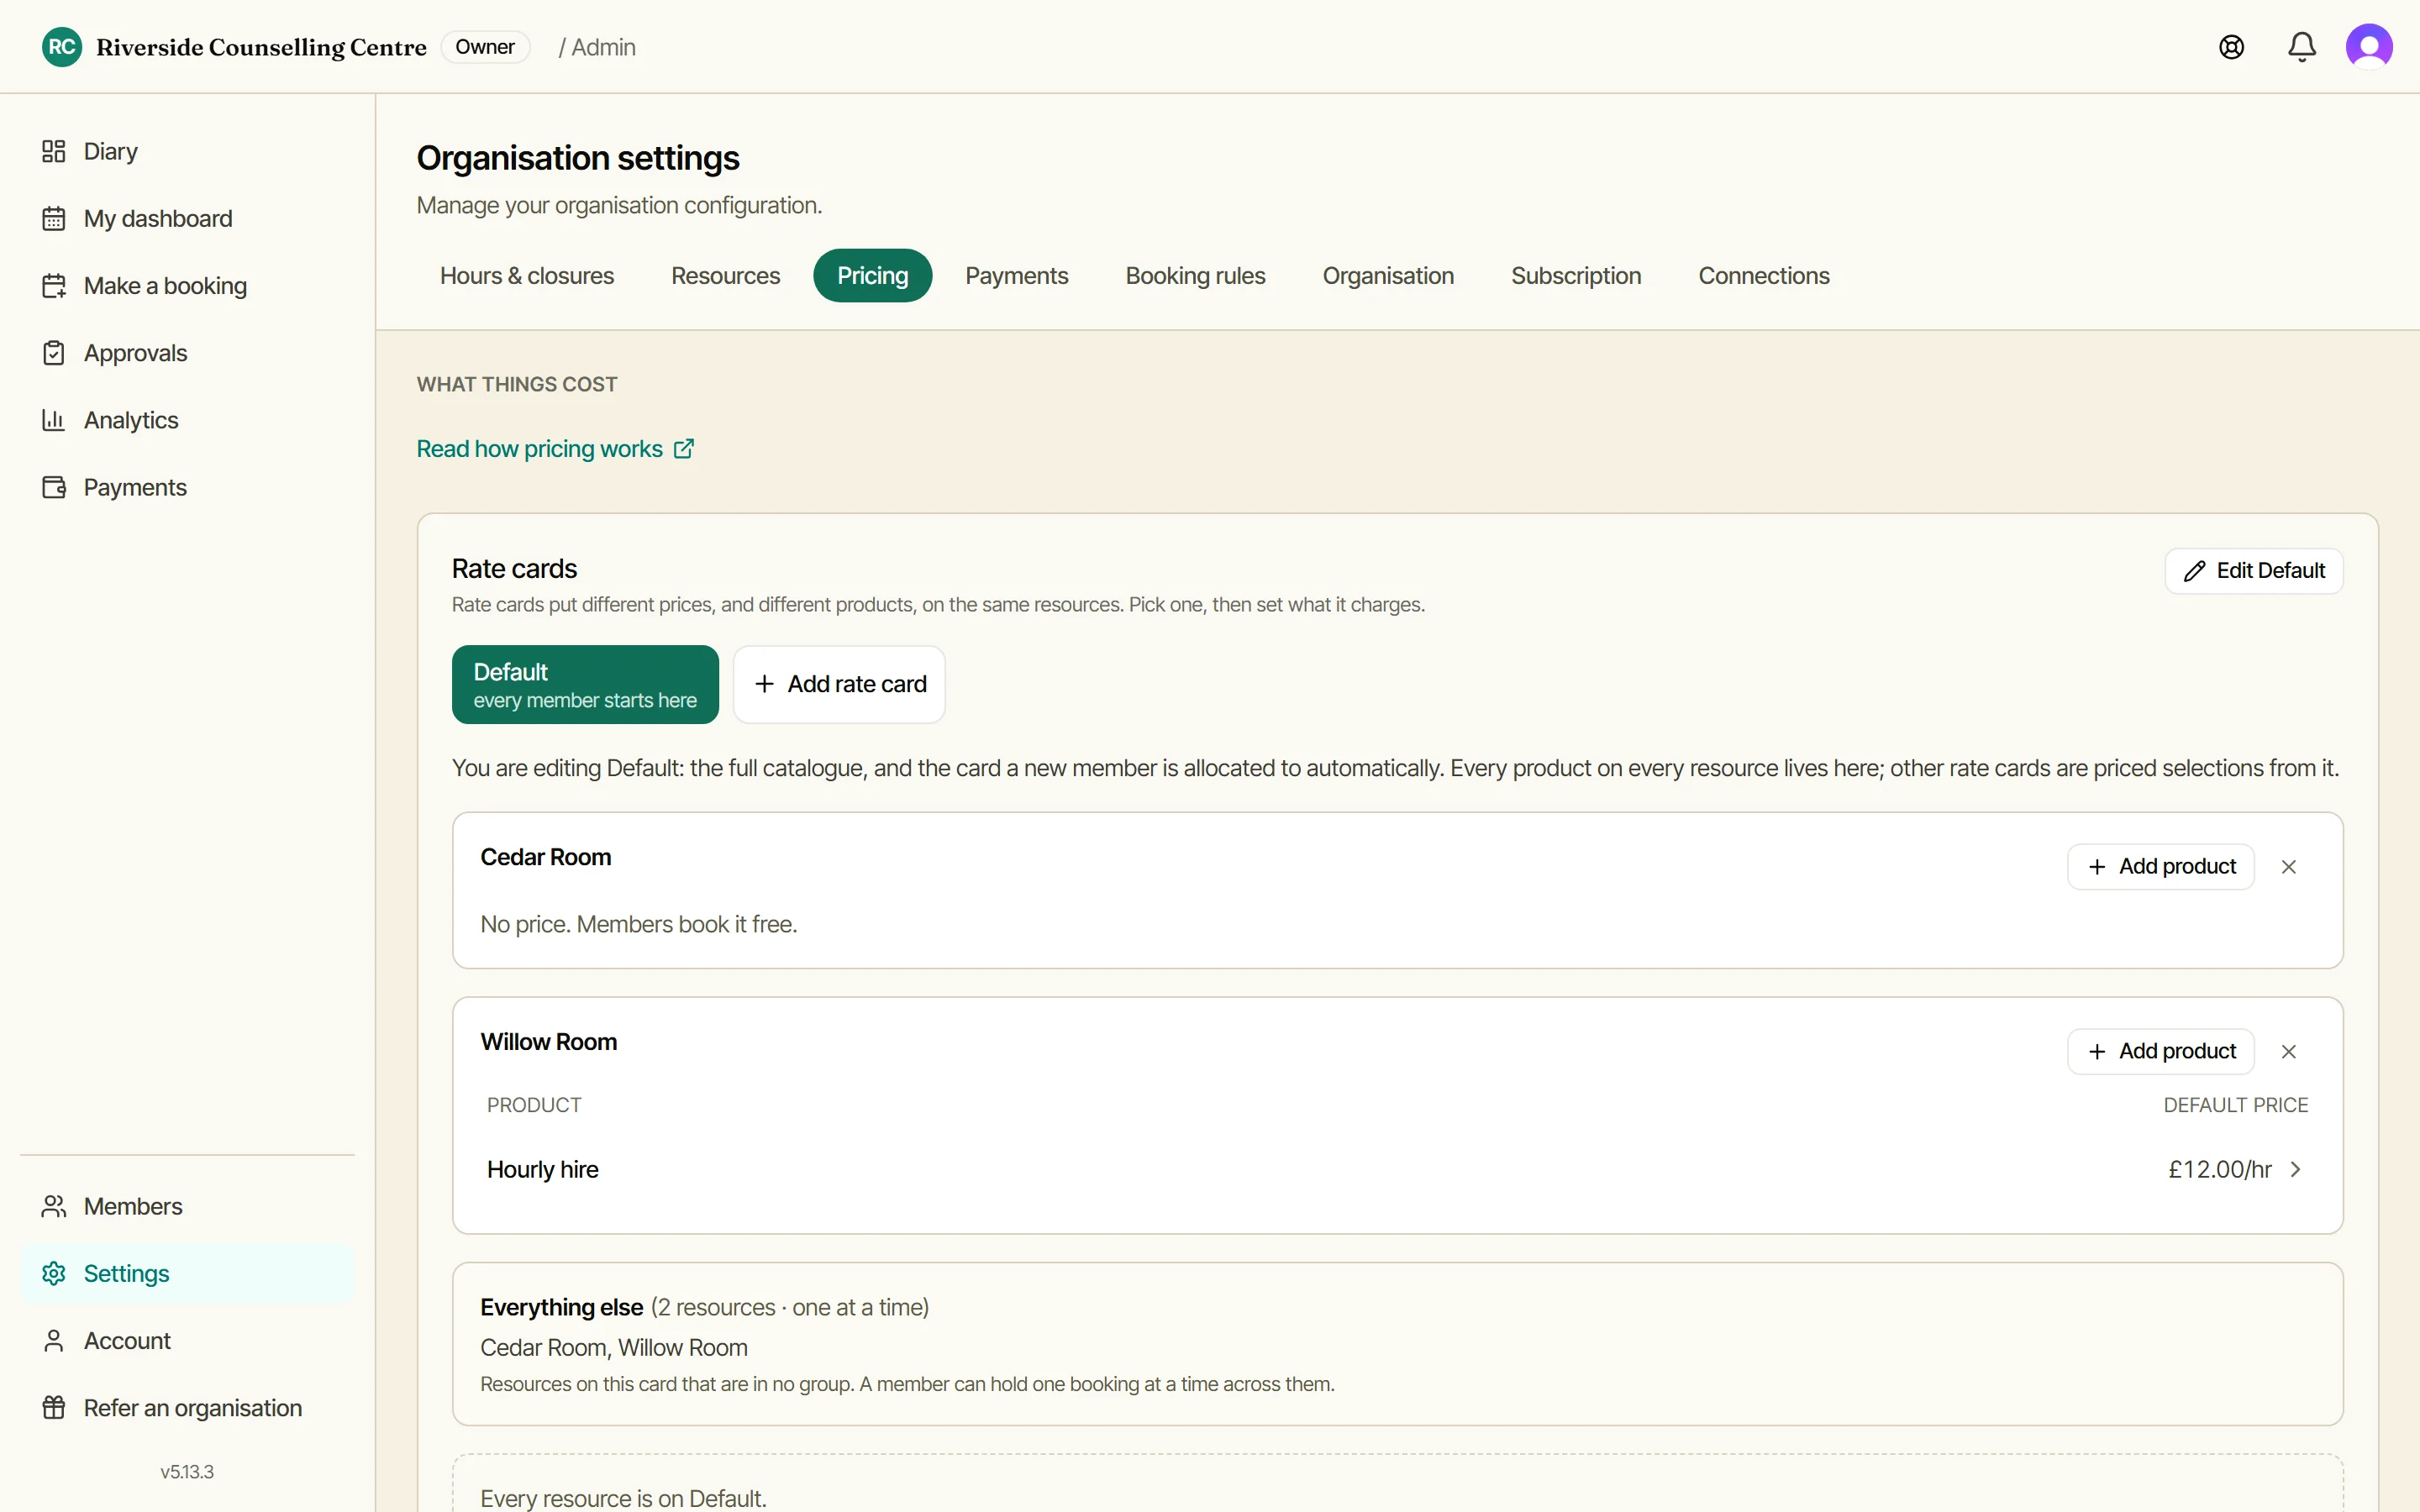Open the Subscription tab

coord(1576,276)
